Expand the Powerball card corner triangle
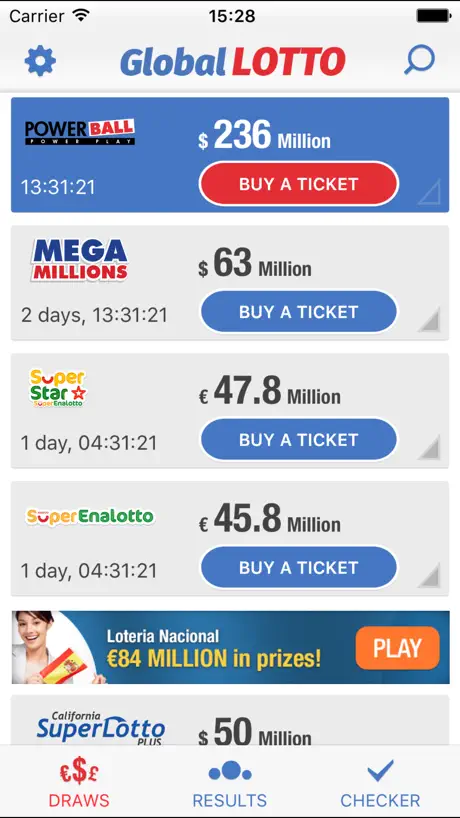460x818 pixels. coord(429,191)
